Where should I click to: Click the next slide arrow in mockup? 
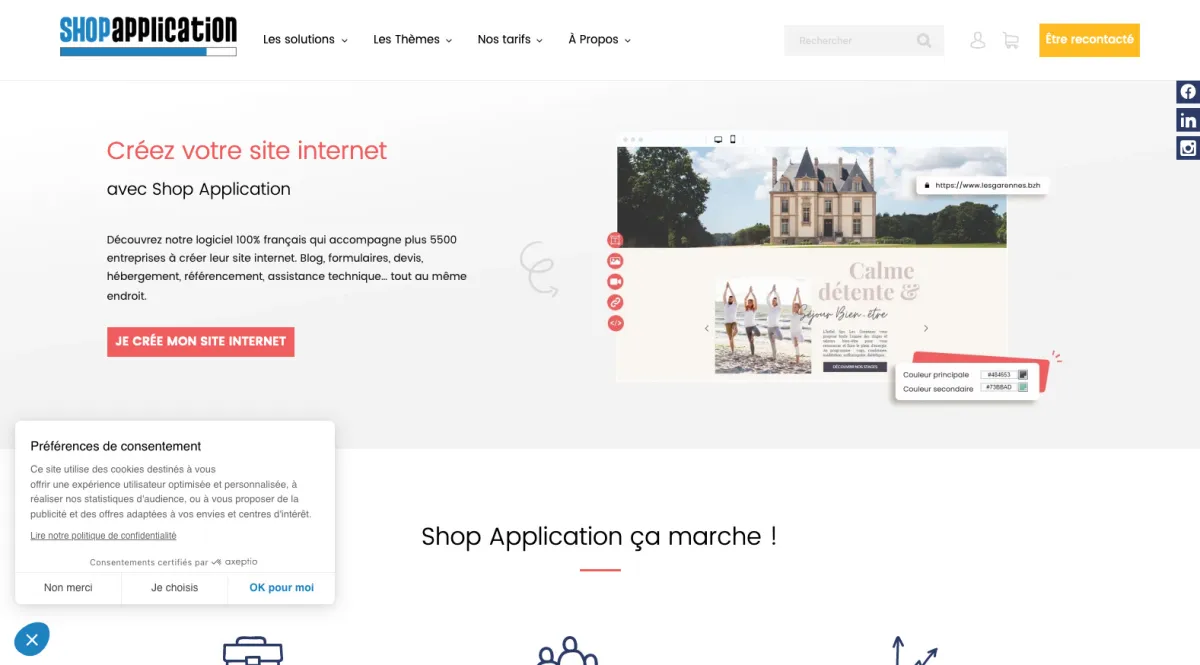tap(926, 328)
